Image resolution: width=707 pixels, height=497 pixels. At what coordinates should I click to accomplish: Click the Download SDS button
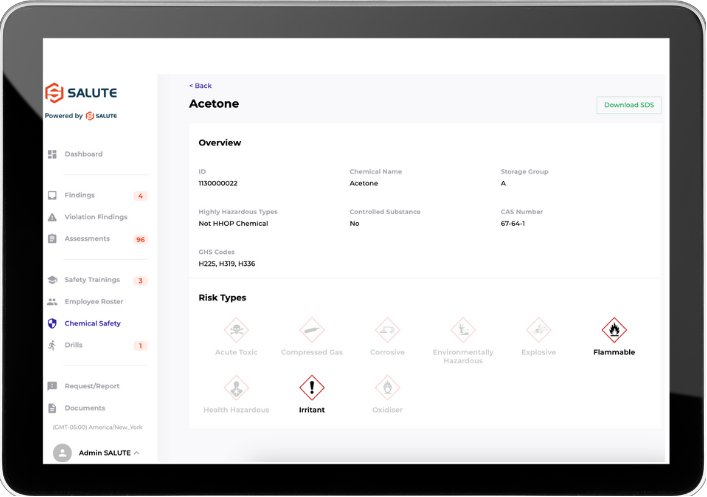coord(629,105)
